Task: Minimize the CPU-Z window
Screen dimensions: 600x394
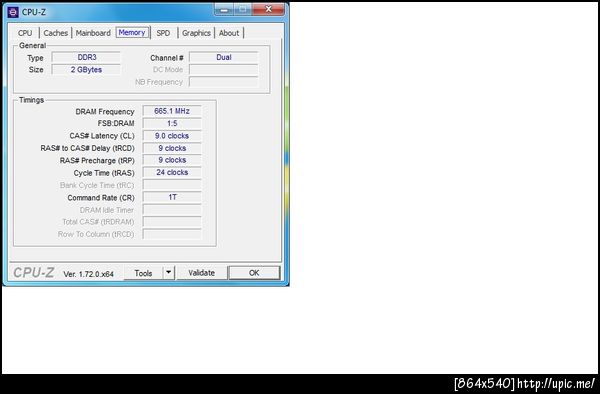Action: tap(224, 10)
